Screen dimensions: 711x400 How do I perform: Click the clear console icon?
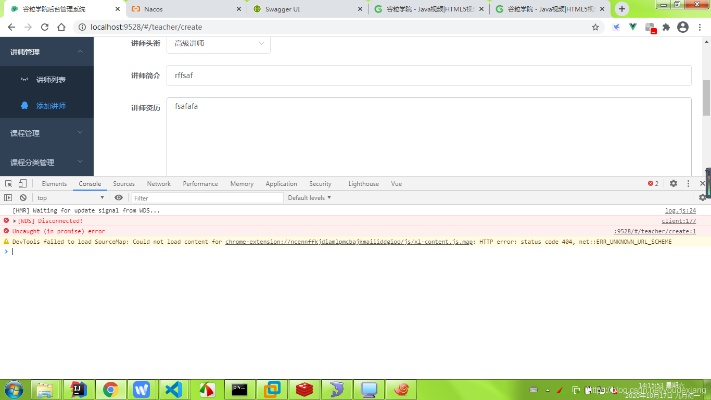(23, 198)
